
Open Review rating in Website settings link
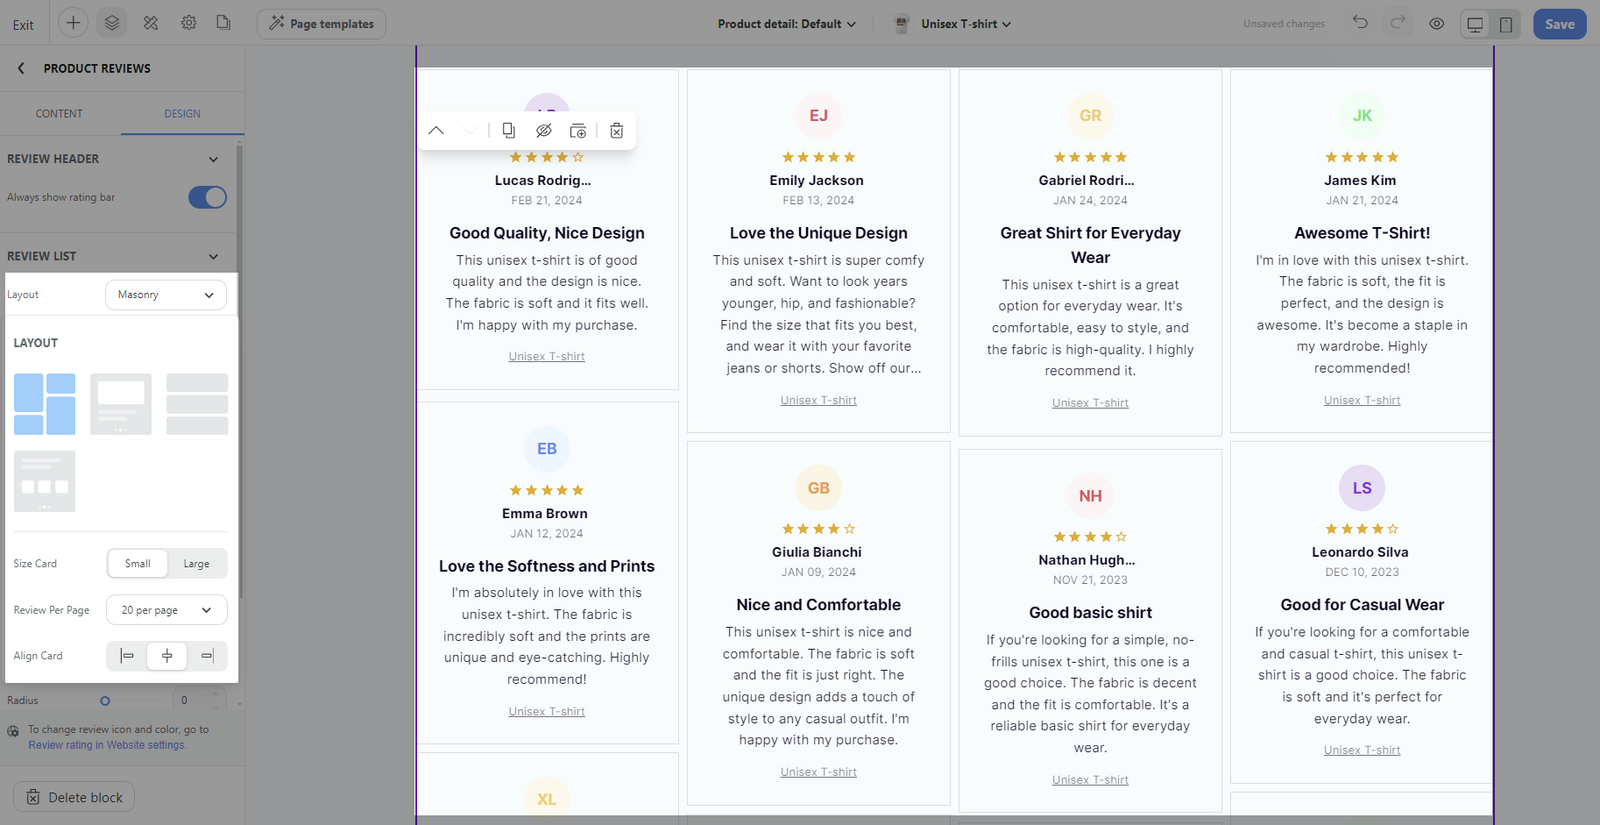coord(107,745)
